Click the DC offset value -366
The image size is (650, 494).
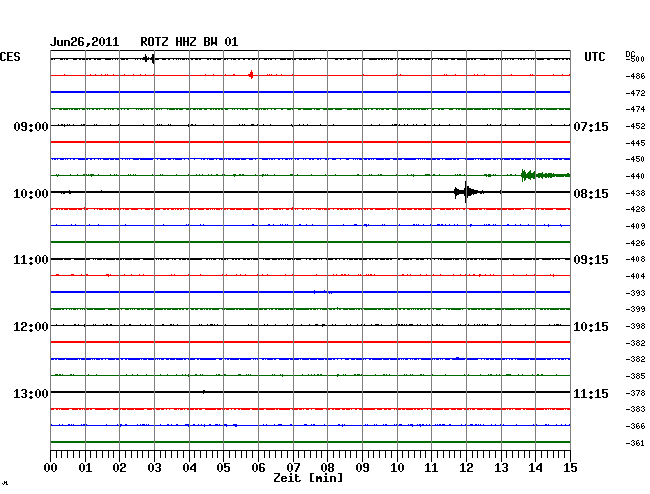tap(635, 426)
